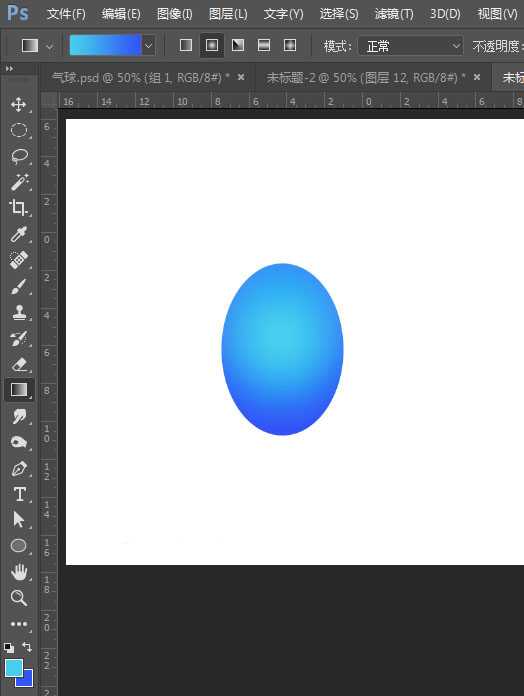524x696 pixels.
Task: Open the tool preset picker dropdown
Action: [x=50, y=46]
